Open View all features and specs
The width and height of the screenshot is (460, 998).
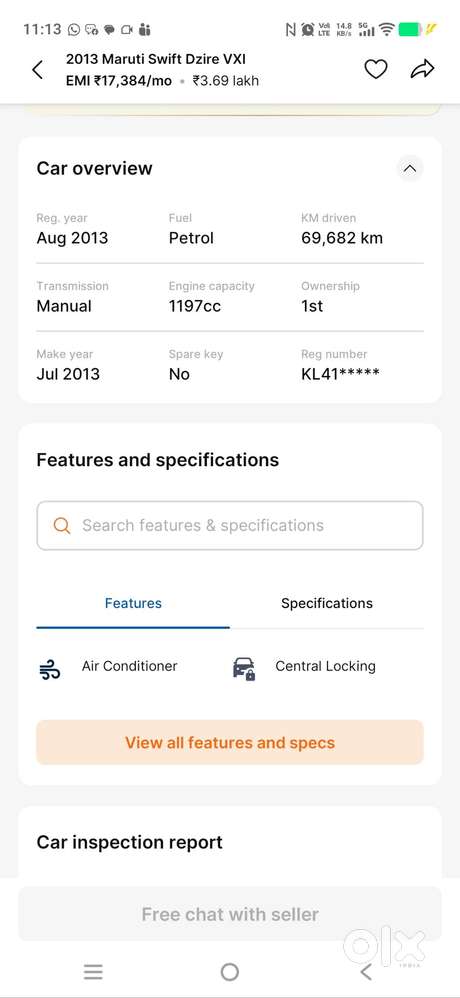click(x=230, y=742)
